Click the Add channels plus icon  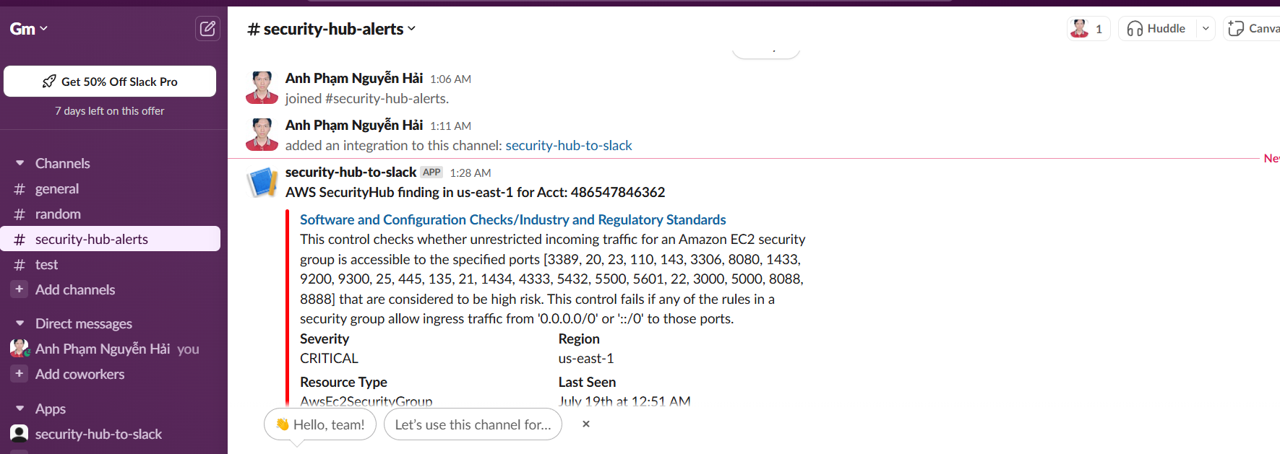pos(19,290)
